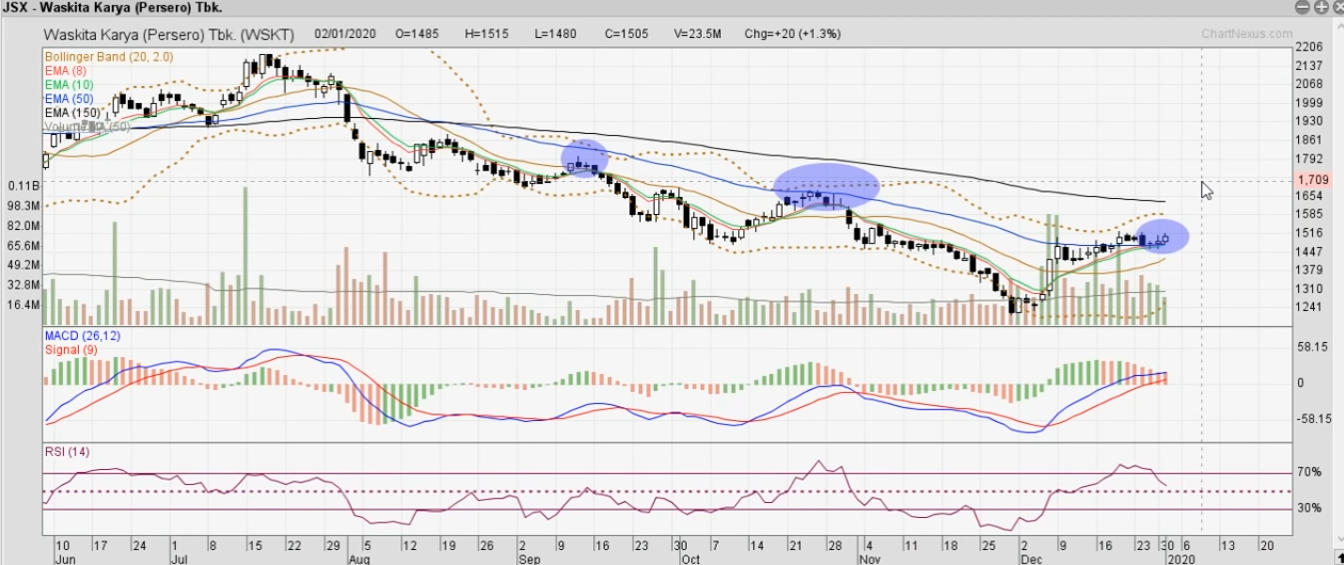This screenshot has width=1344, height=565.
Task: Click the minus icon in the chart header
Action: coord(1301,7)
